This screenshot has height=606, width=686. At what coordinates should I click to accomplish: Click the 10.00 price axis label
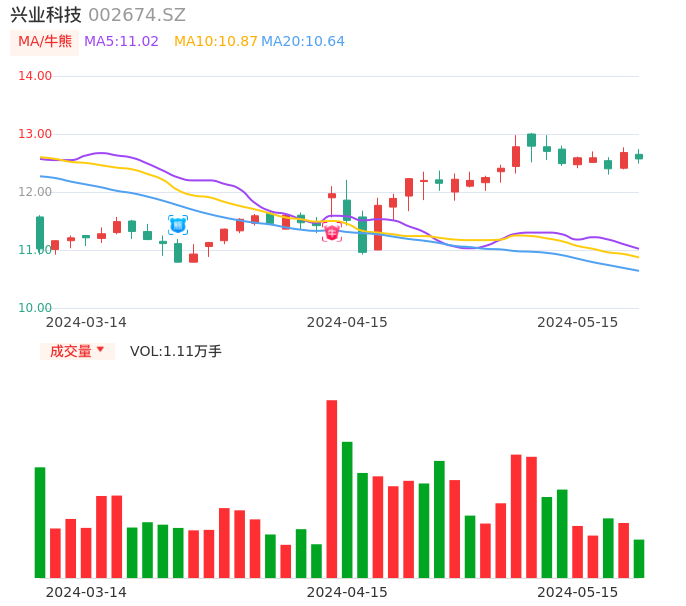coord(35,308)
